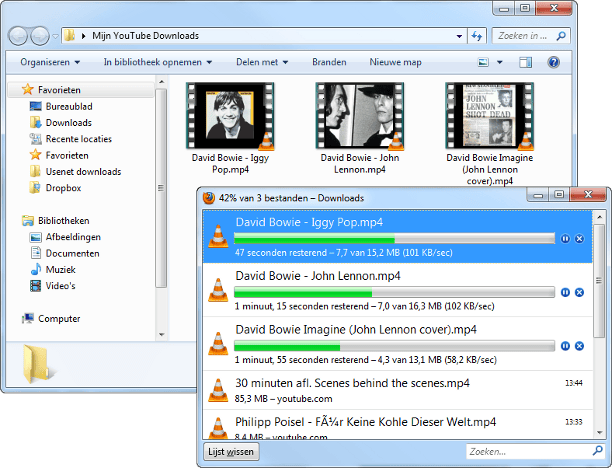Image resolution: width=612 pixels, height=468 pixels.
Task: Open Muziek library
Action: [x=52, y=269]
